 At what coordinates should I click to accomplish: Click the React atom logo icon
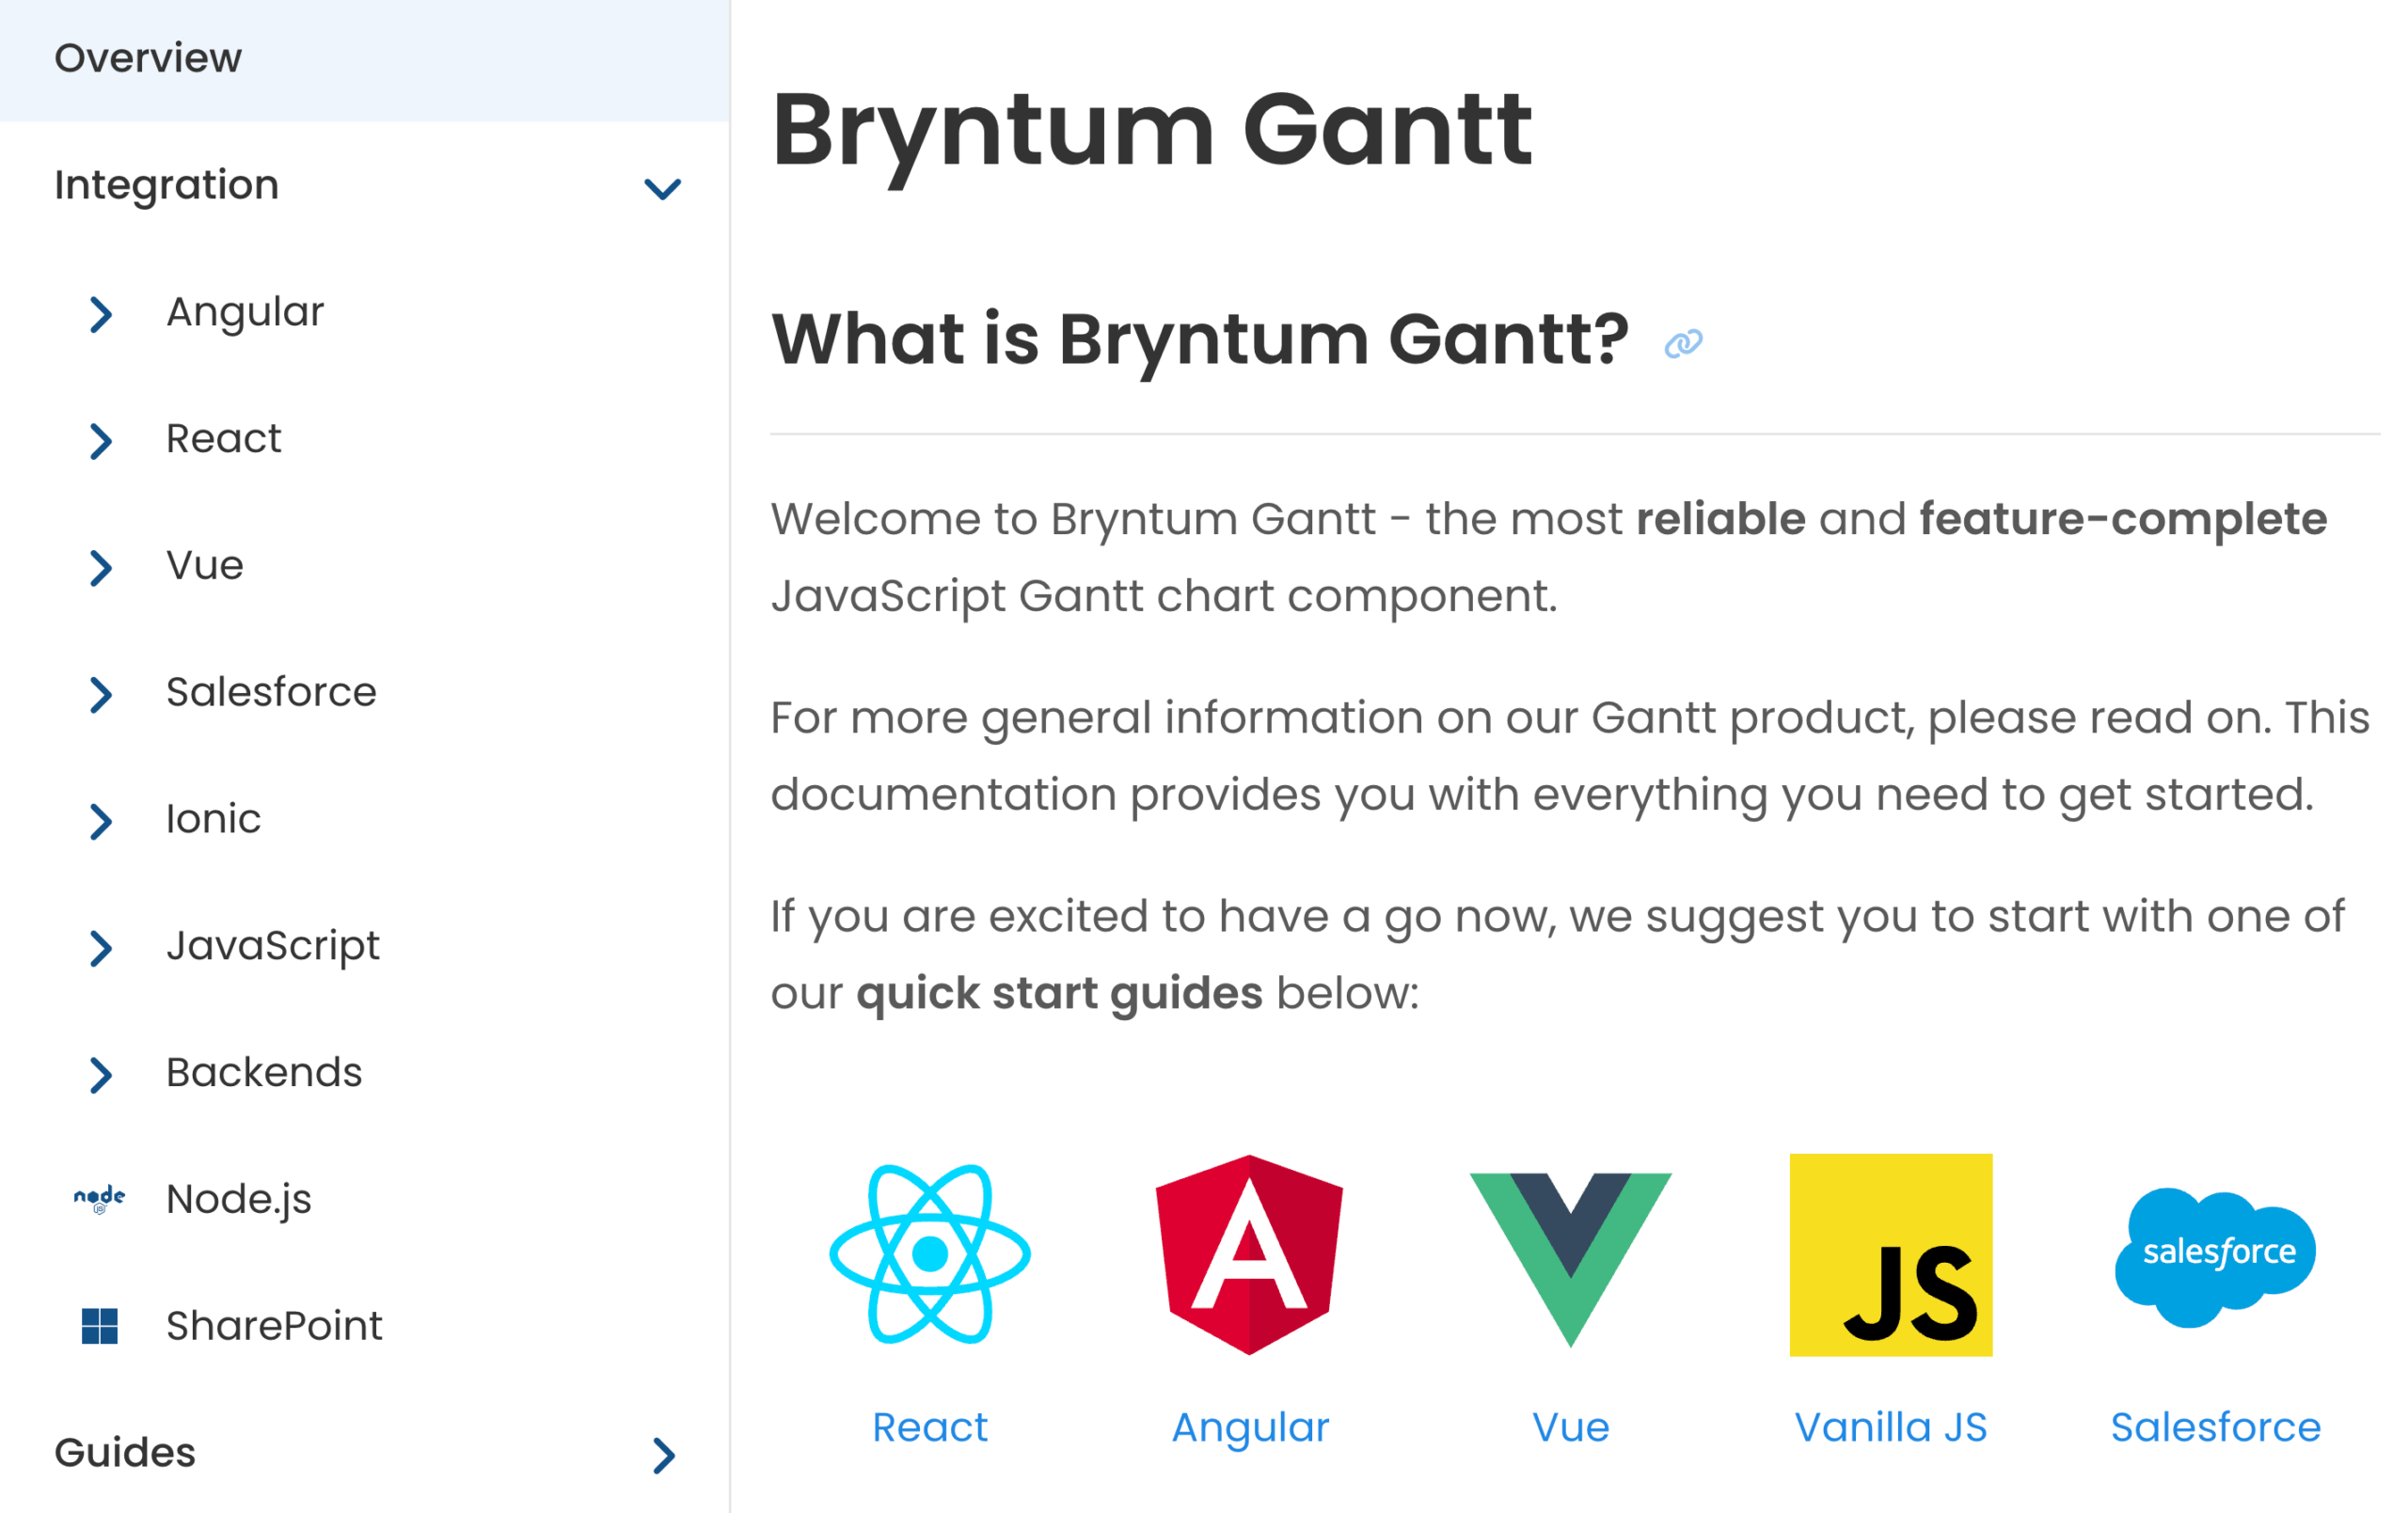[929, 1254]
